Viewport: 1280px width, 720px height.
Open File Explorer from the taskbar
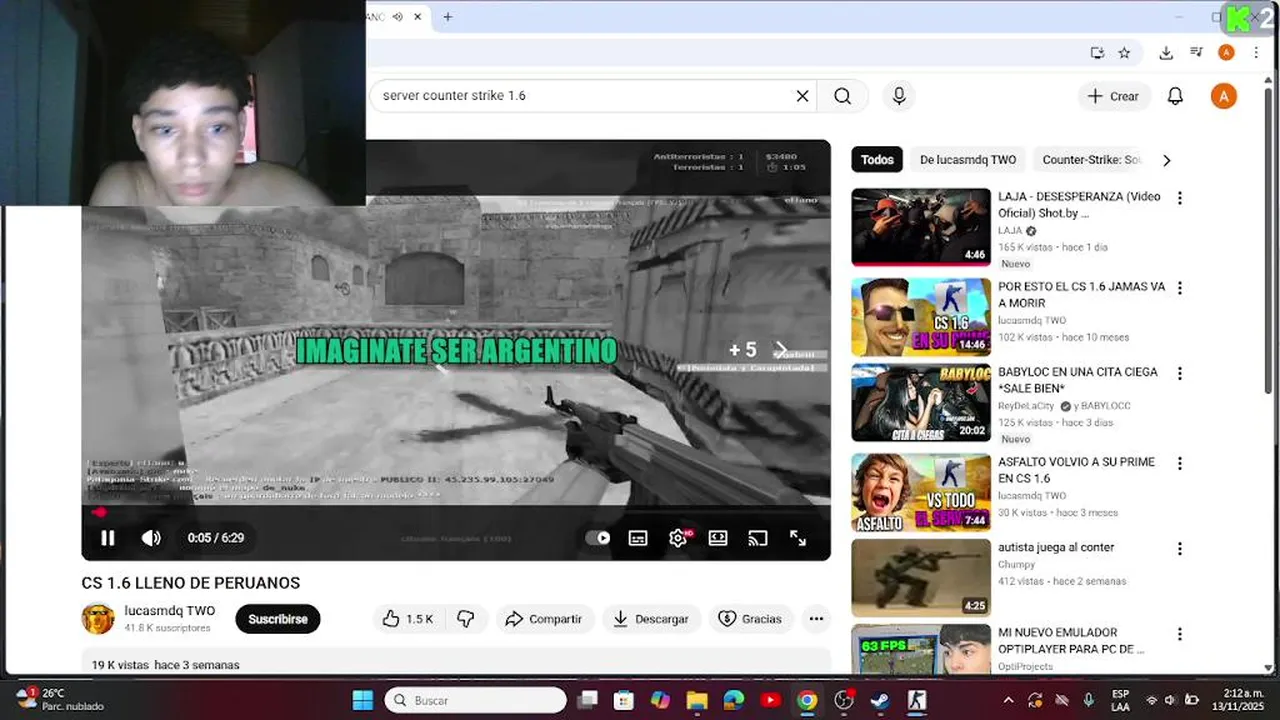[x=697, y=700]
